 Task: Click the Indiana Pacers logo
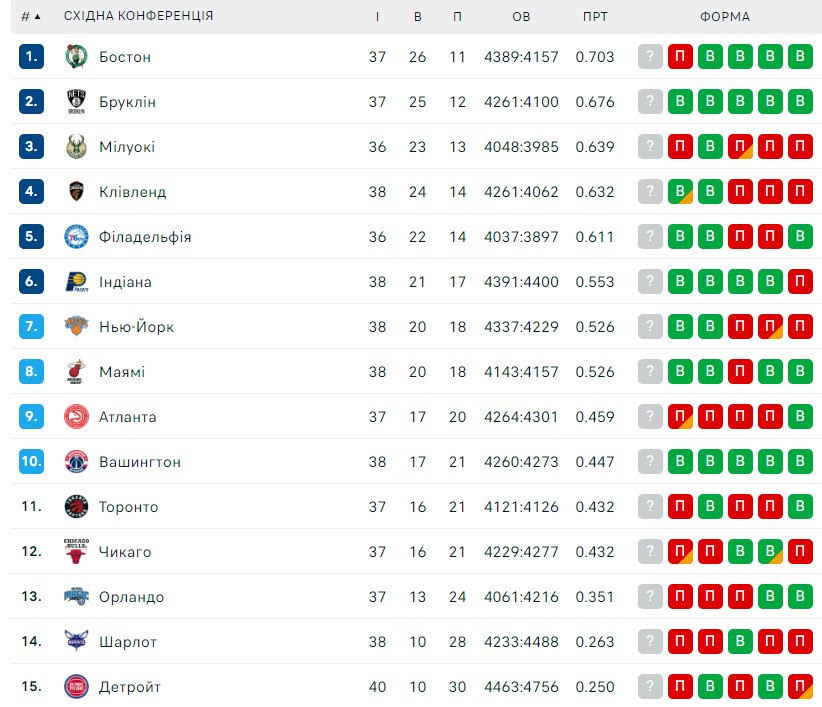[x=76, y=282]
